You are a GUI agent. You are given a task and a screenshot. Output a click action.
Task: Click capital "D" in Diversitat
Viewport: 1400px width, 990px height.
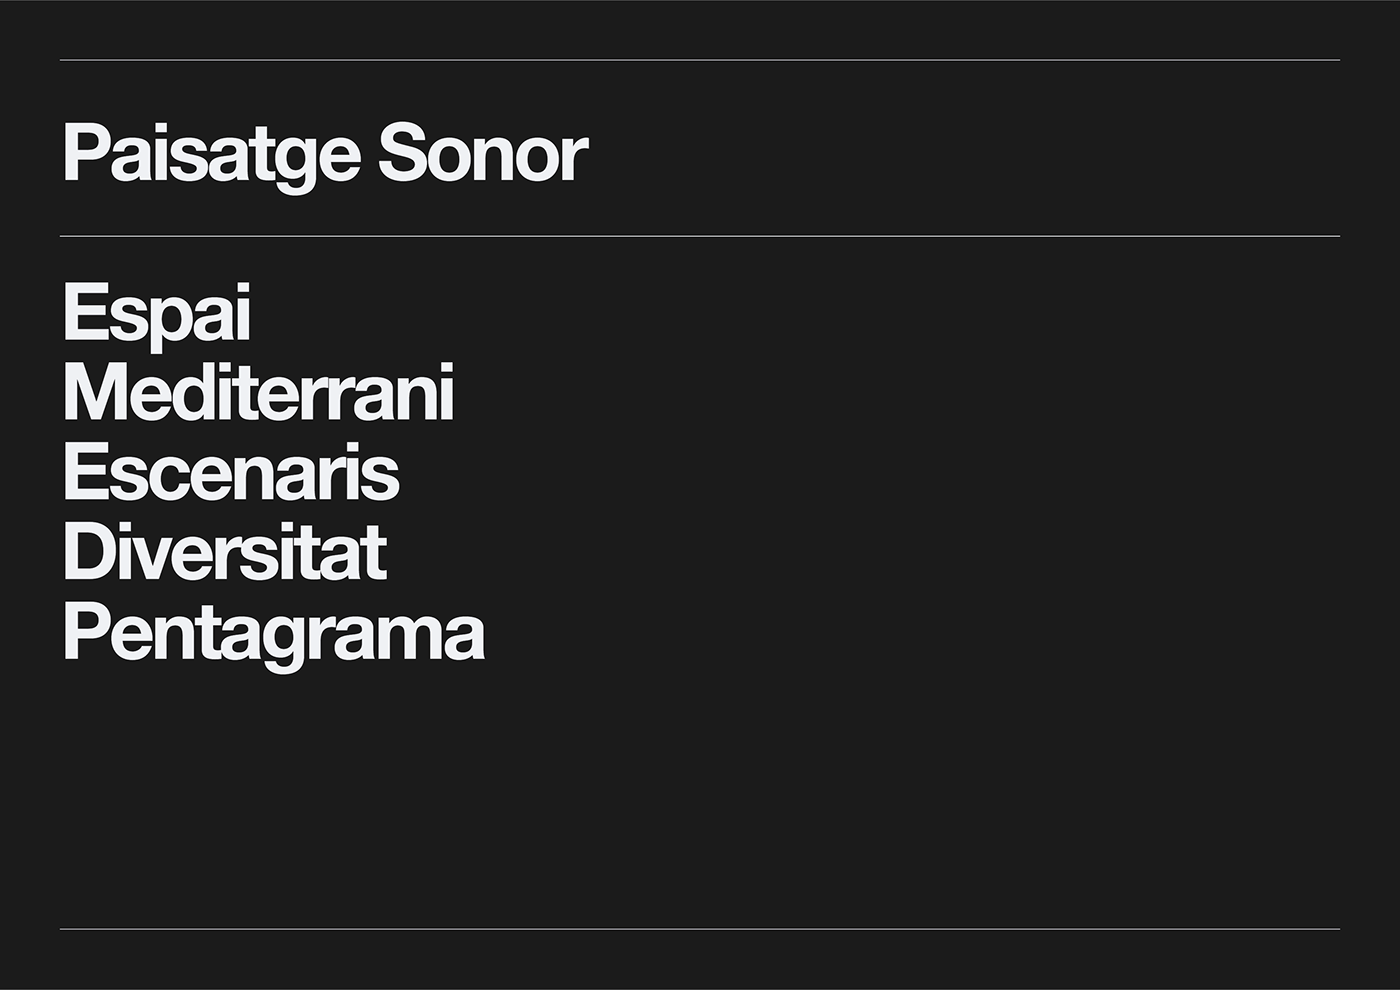[89, 552]
